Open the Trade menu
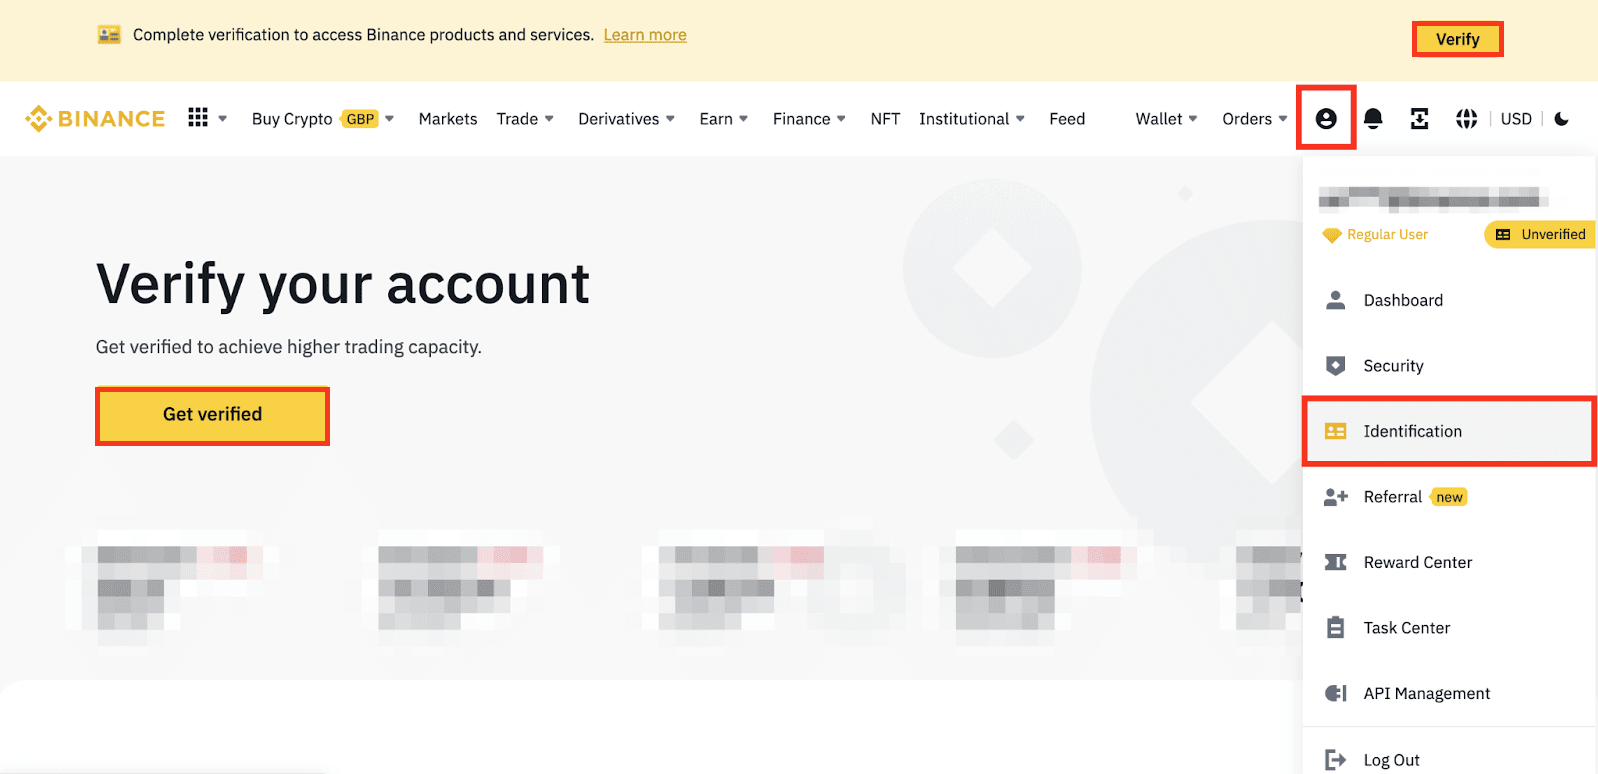This screenshot has width=1598, height=774. tap(517, 119)
